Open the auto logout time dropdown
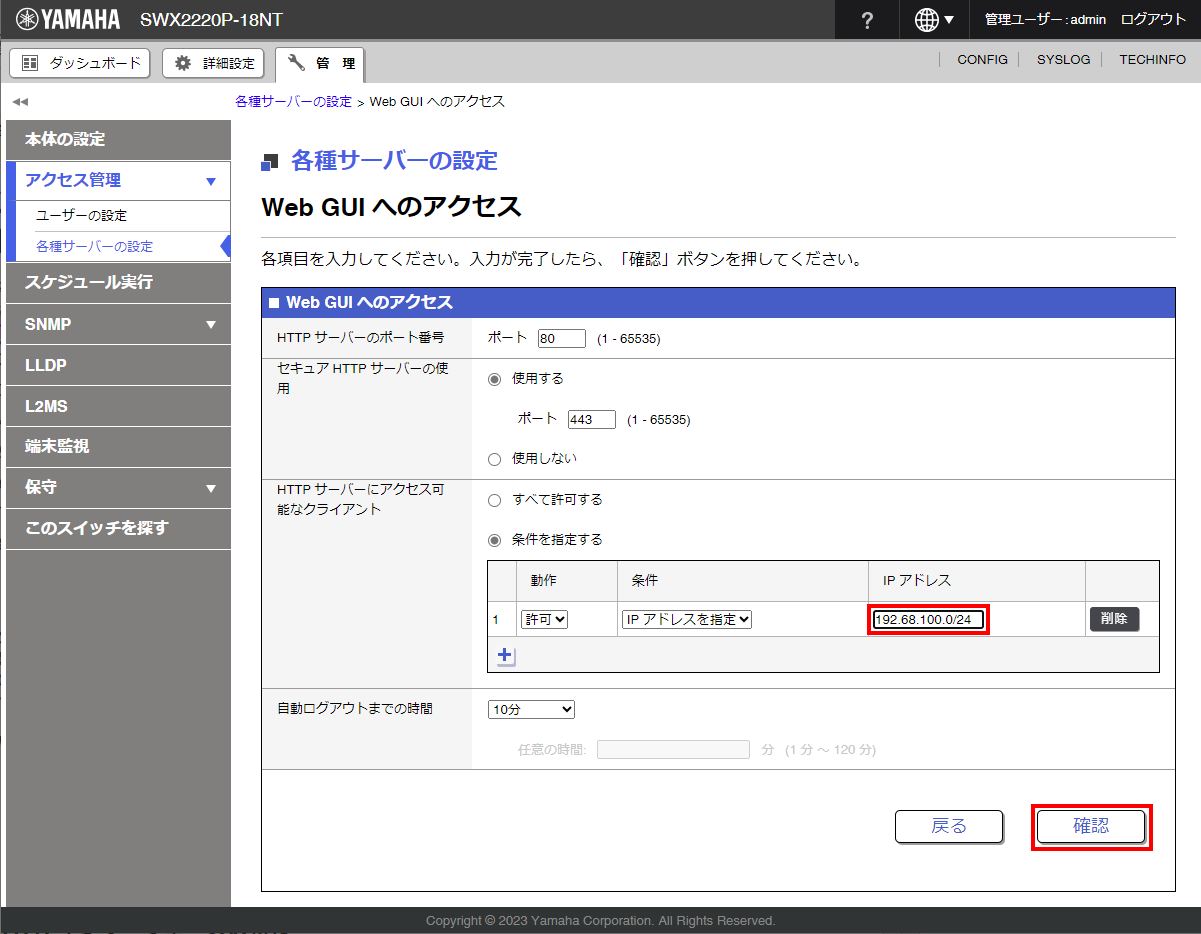 (531, 709)
